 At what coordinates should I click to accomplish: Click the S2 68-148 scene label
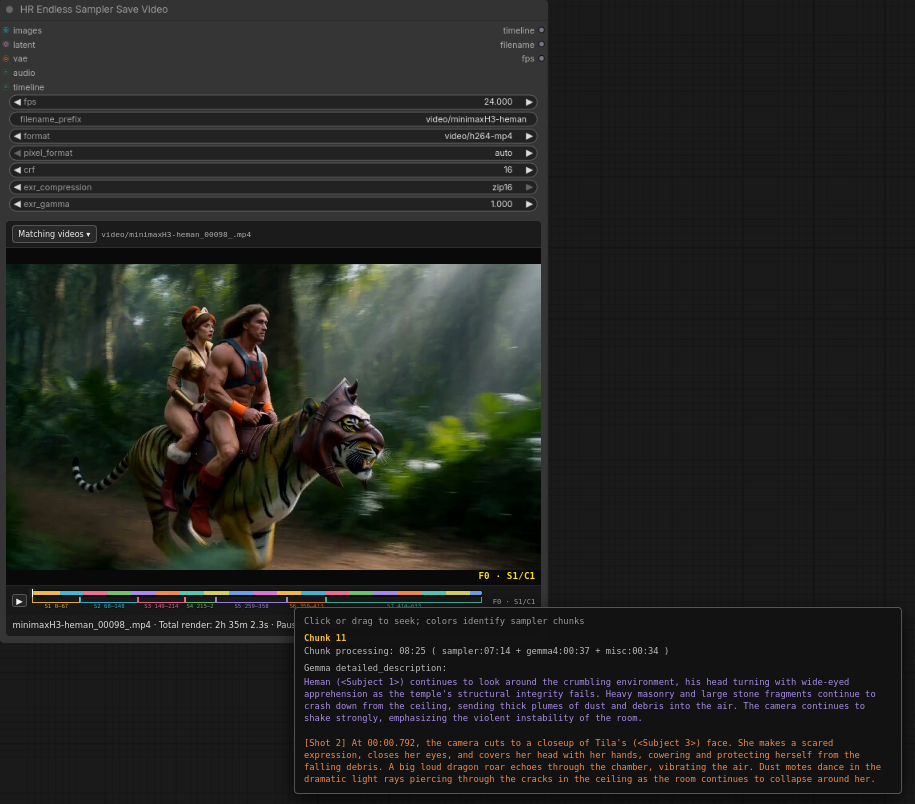[x=109, y=606]
